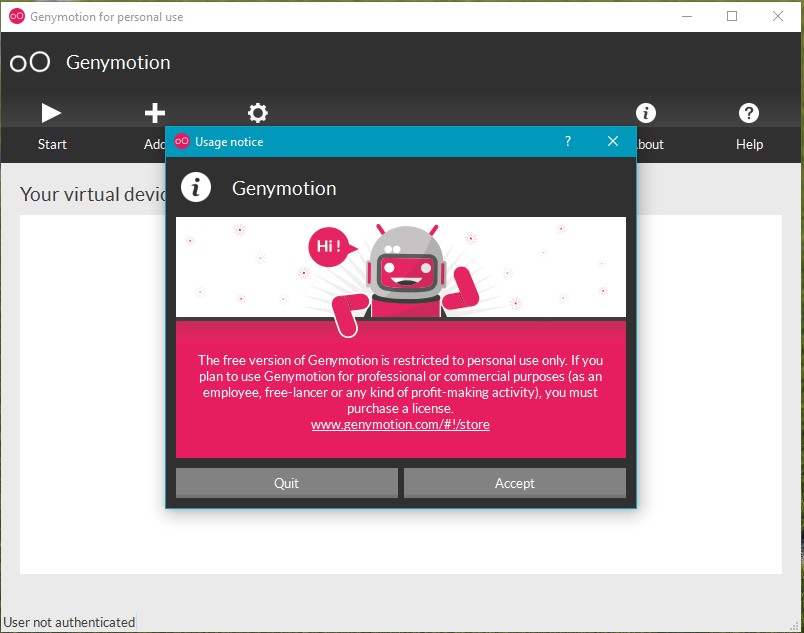Close the Usage notice dialog
The image size is (804, 633).
613,141
